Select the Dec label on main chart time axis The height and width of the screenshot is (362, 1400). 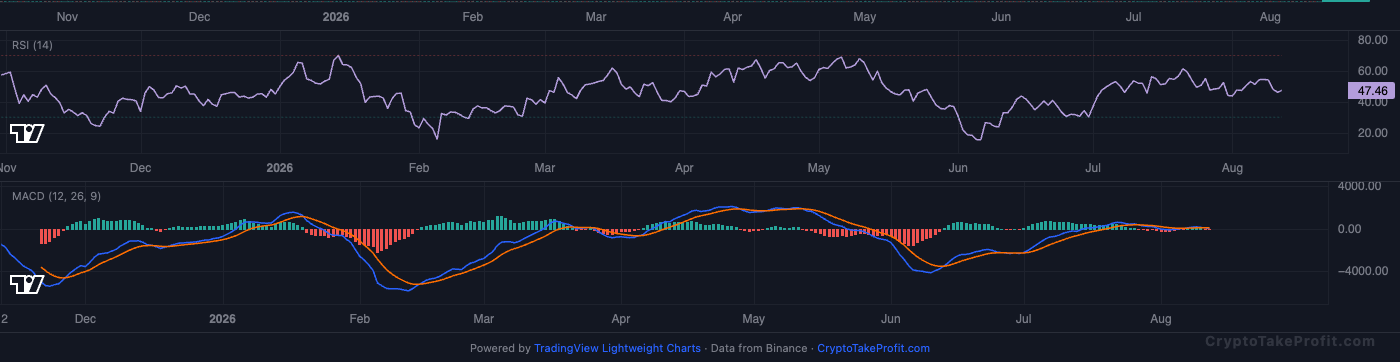click(199, 17)
